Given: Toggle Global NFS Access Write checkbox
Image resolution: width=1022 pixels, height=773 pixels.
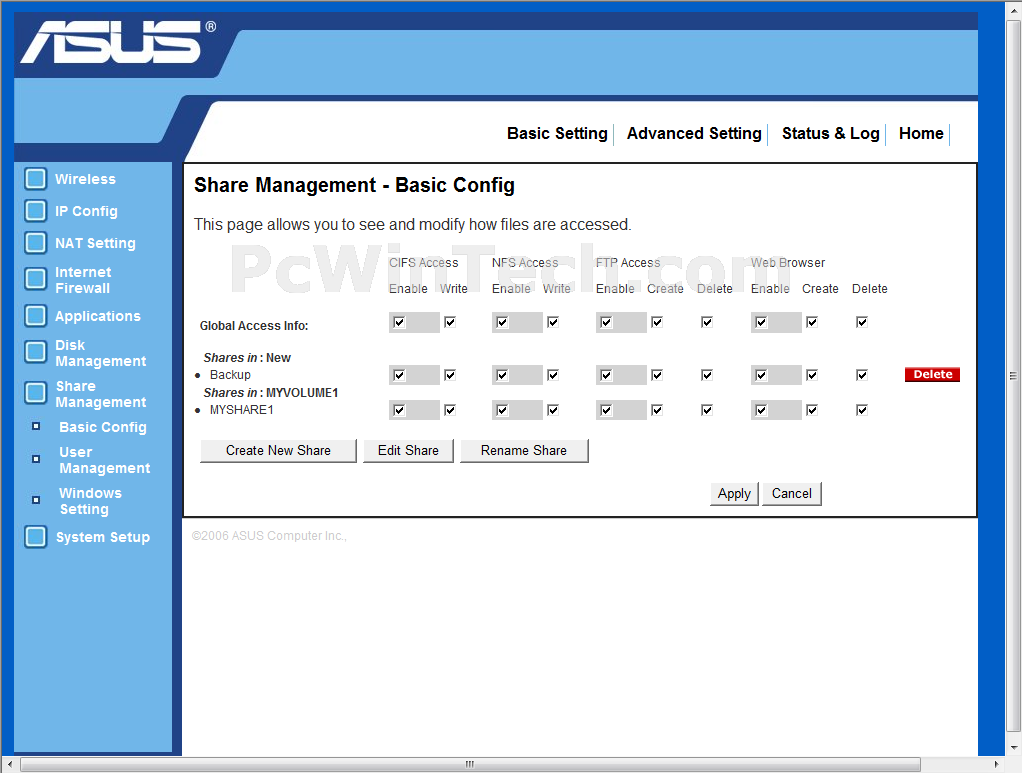Looking at the screenshot, I should click(553, 322).
